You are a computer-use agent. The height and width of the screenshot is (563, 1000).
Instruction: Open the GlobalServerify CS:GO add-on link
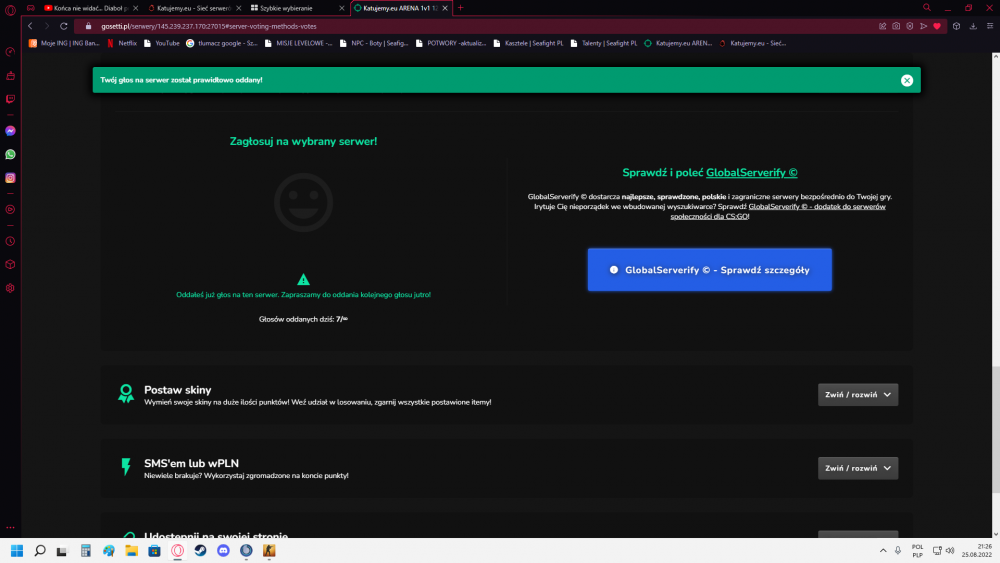click(x=777, y=211)
